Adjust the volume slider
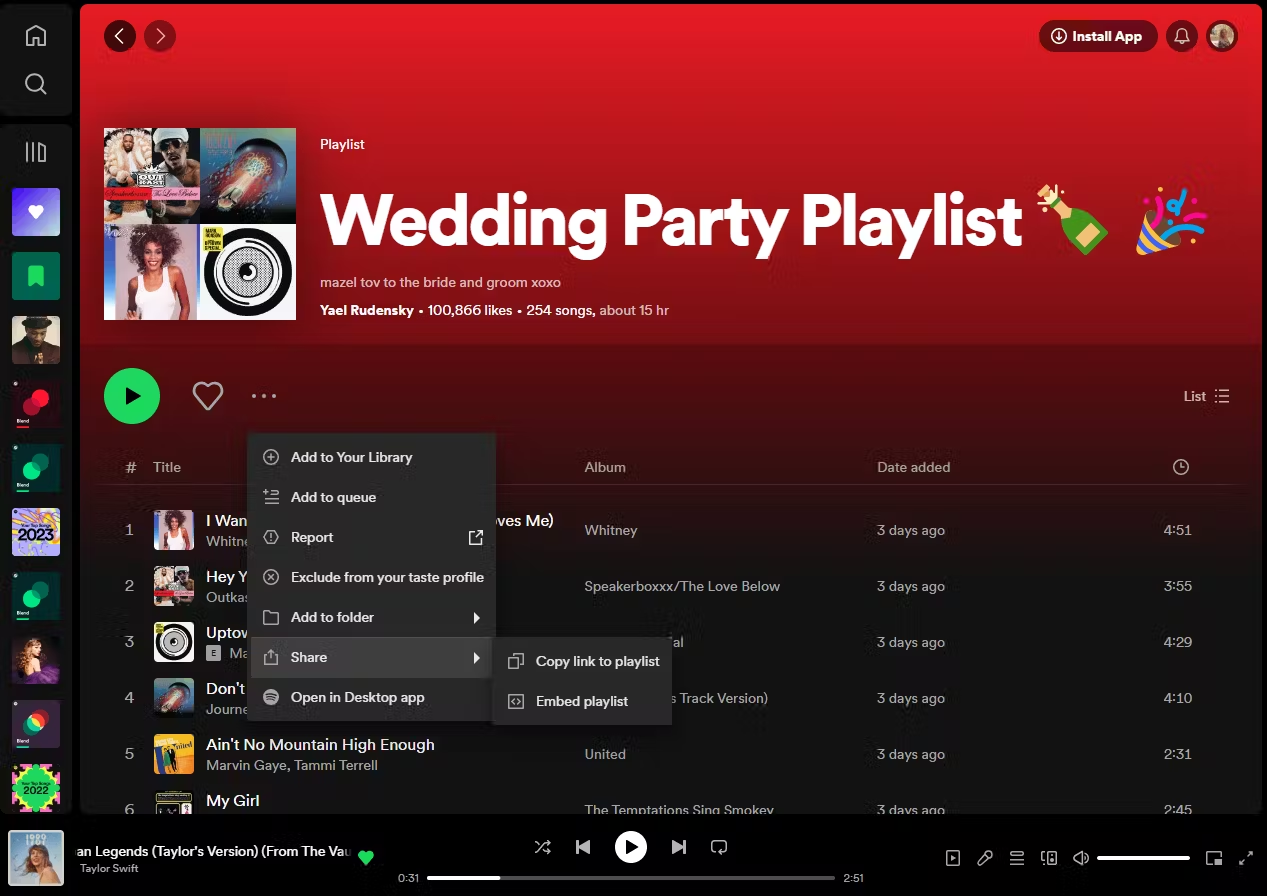The width and height of the screenshot is (1267, 896). [1143, 858]
